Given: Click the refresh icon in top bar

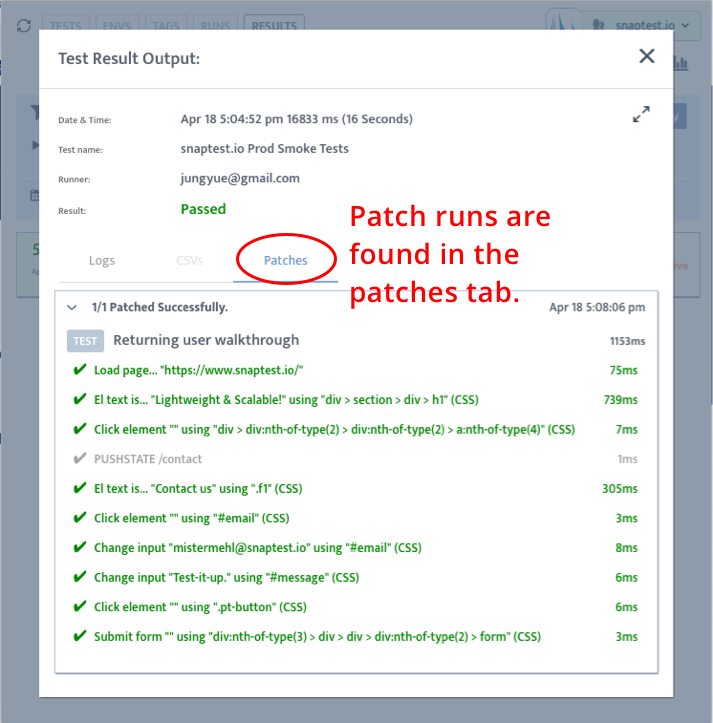Looking at the screenshot, I should tap(23, 25).
